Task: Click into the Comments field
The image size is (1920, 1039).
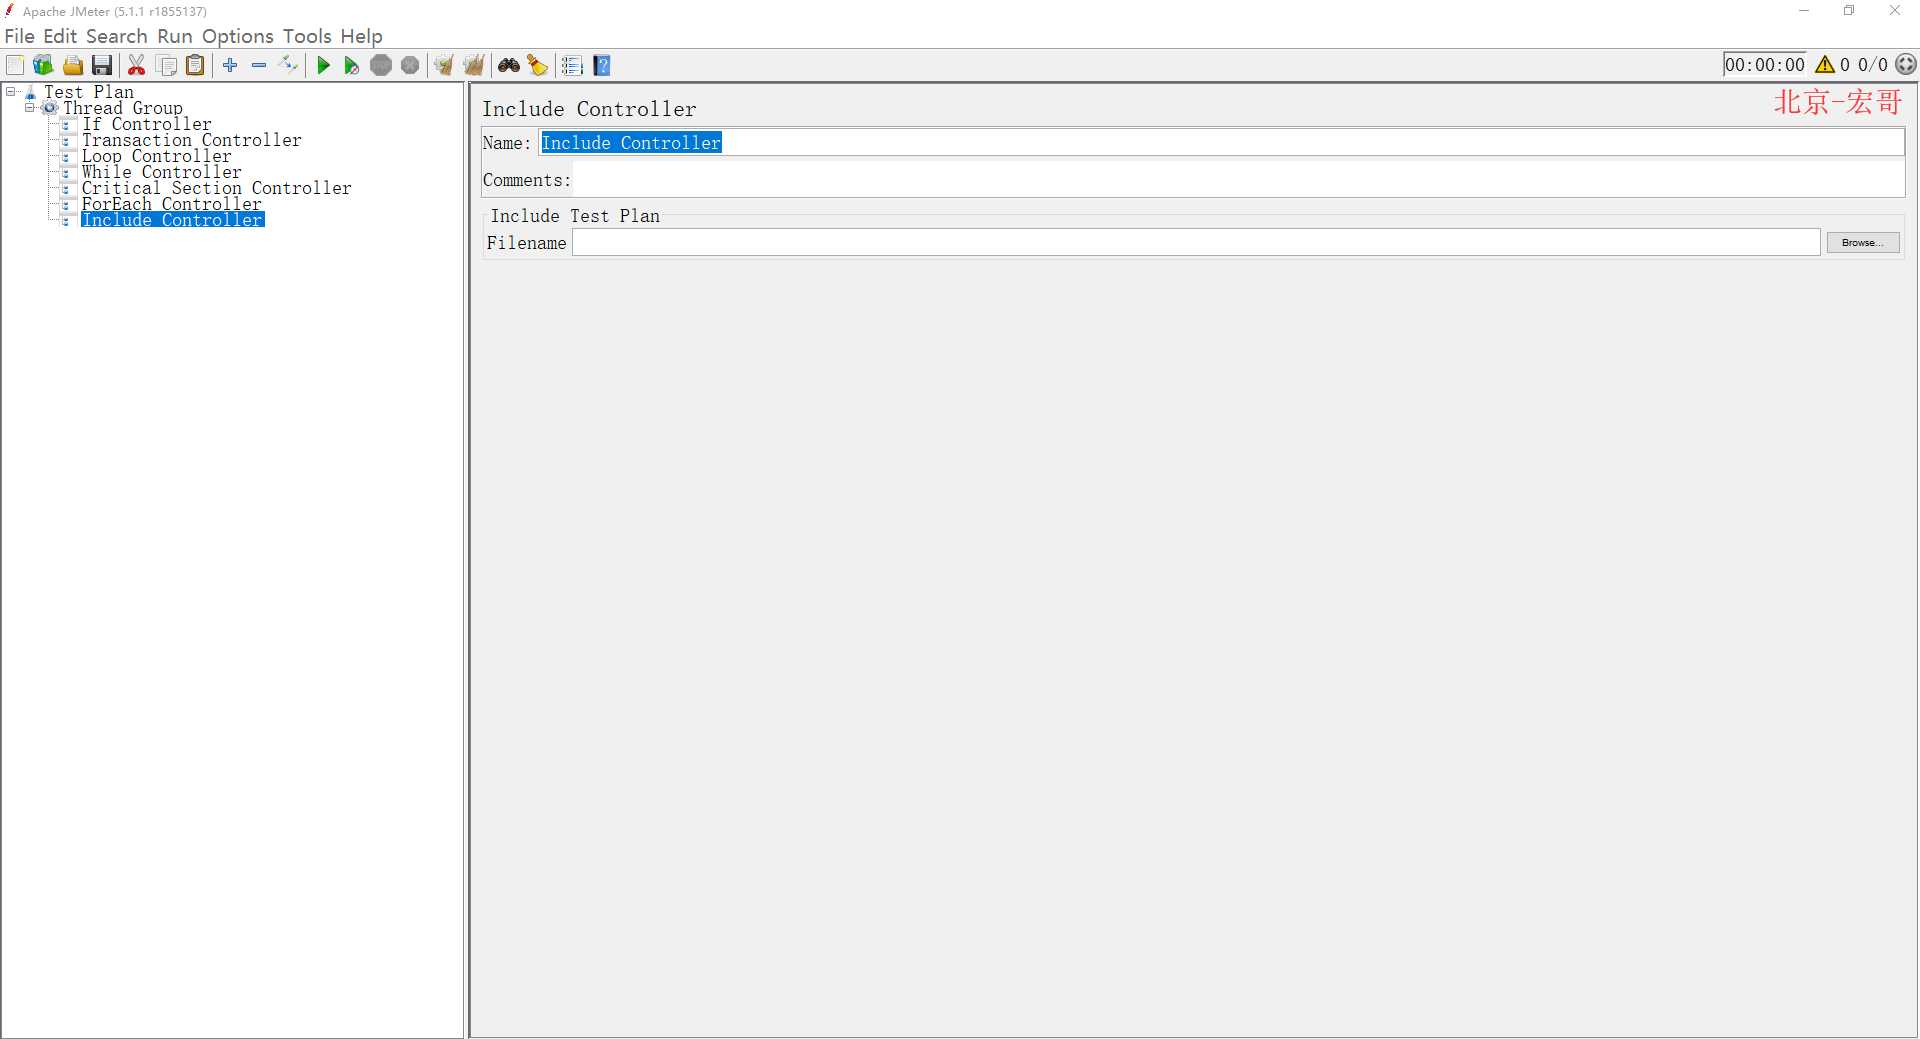Action: [x=1238, y=180]
